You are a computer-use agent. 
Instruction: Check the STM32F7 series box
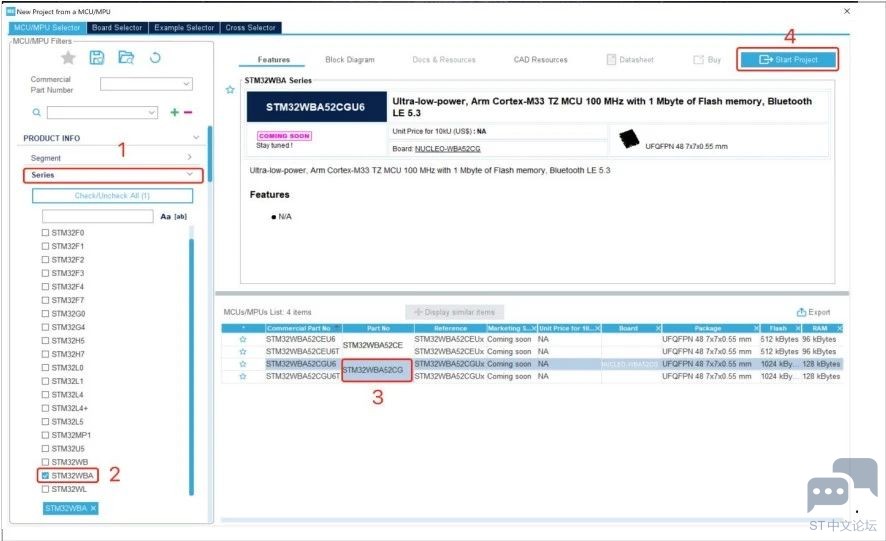(x=45, y=300)
